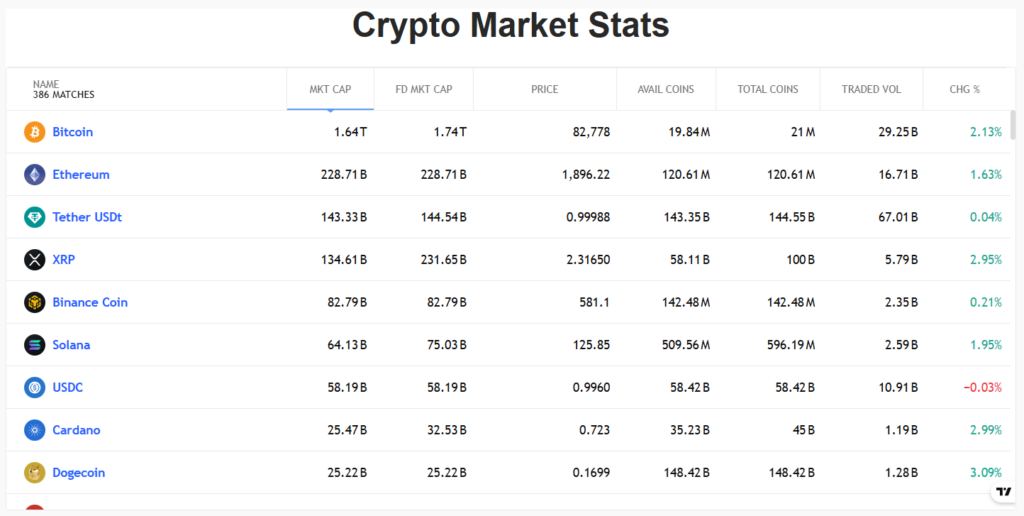Sort table by PRICE column header

click(545, 89)
